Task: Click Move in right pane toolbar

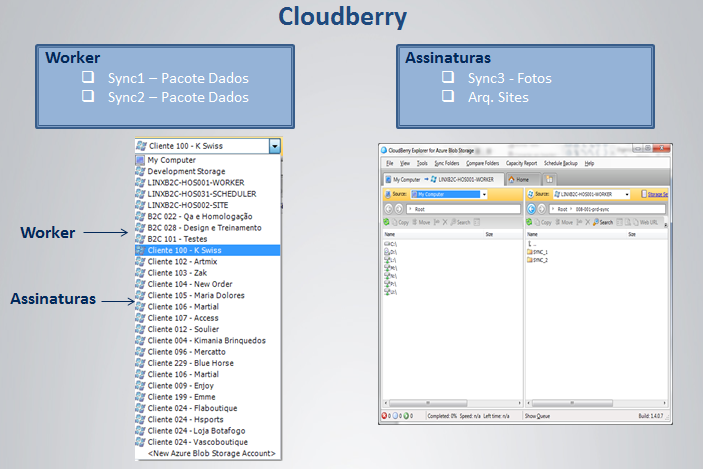Action: (564, 222)
